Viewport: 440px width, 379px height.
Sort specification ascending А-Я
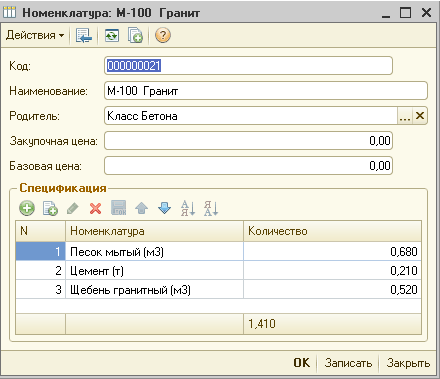coord(188,208)
